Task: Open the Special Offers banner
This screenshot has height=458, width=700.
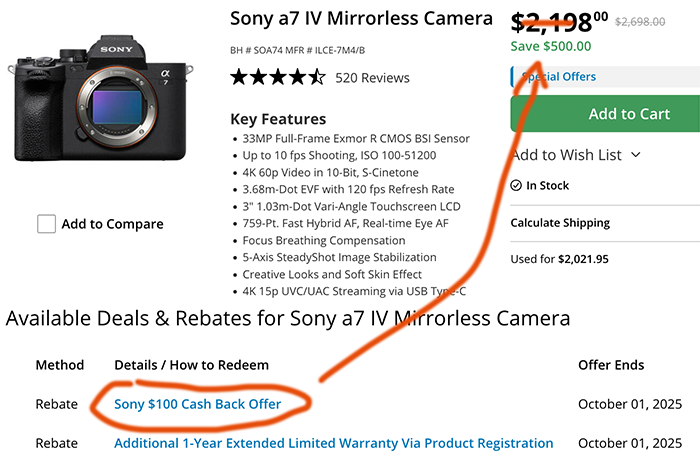Action: (605, 76)
